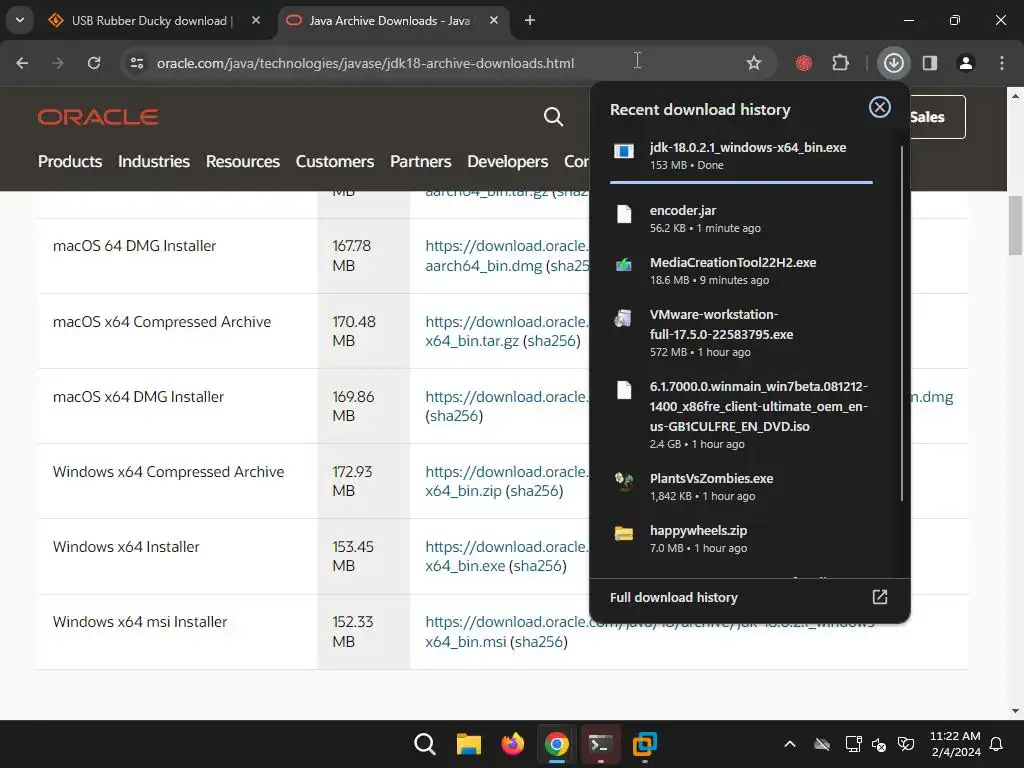Open the Chrome profile menu
This screenshot has width=1024, height=768.
click(x=966, y=63)
